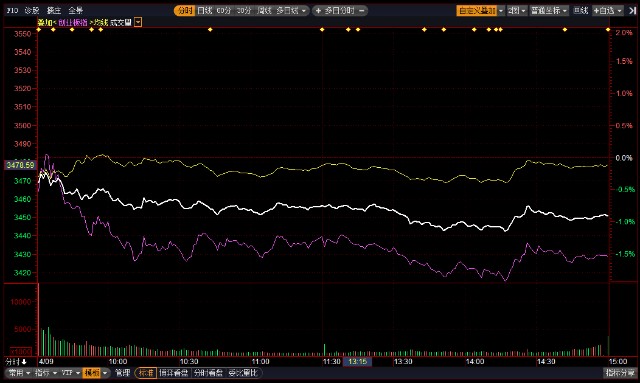
Task: Open the F10 company info page
Action: click(x=12, y=11)
